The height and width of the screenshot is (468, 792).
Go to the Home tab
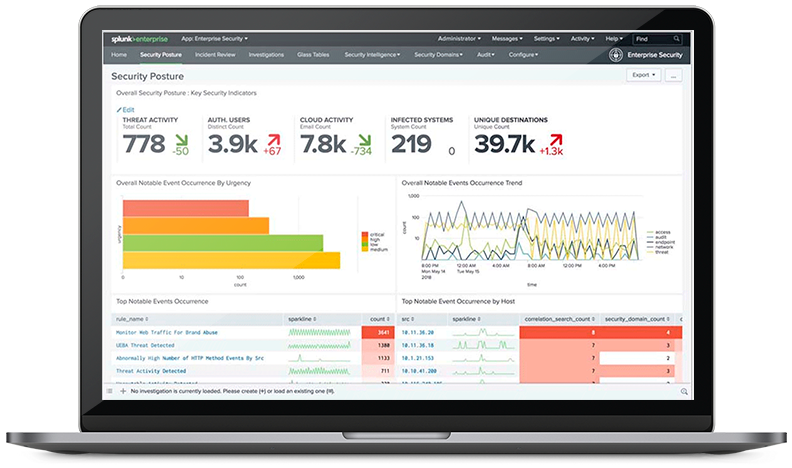pos(119,55)
